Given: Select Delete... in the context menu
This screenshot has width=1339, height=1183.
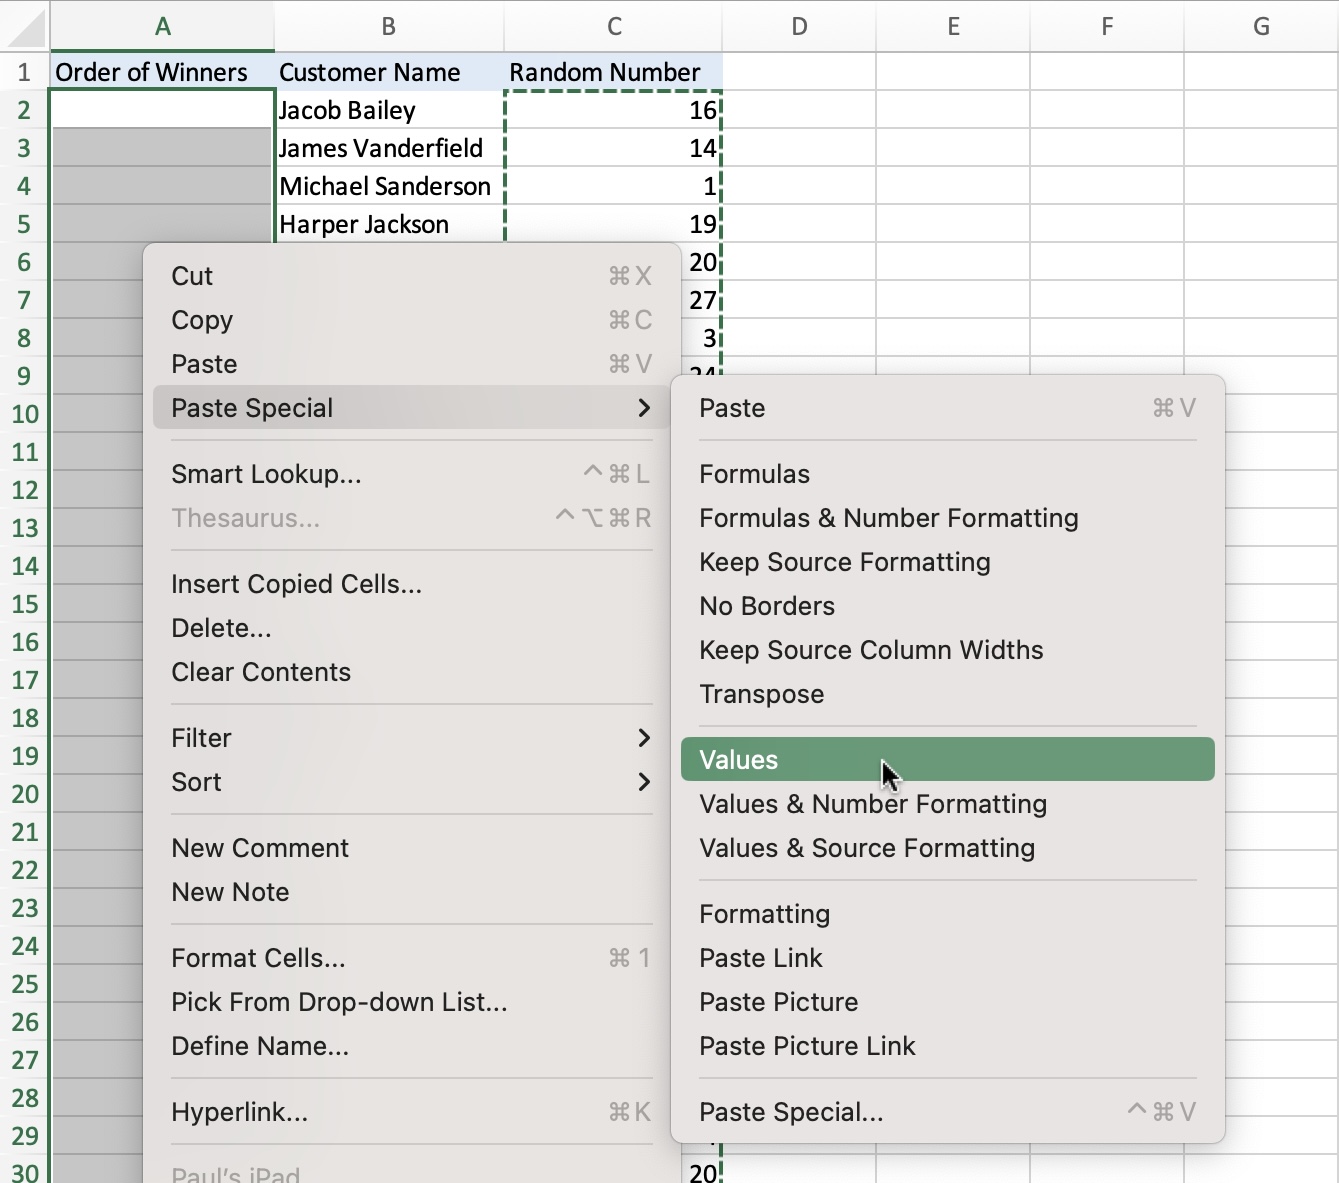Looking at the screenshot, I should (411, 628).
